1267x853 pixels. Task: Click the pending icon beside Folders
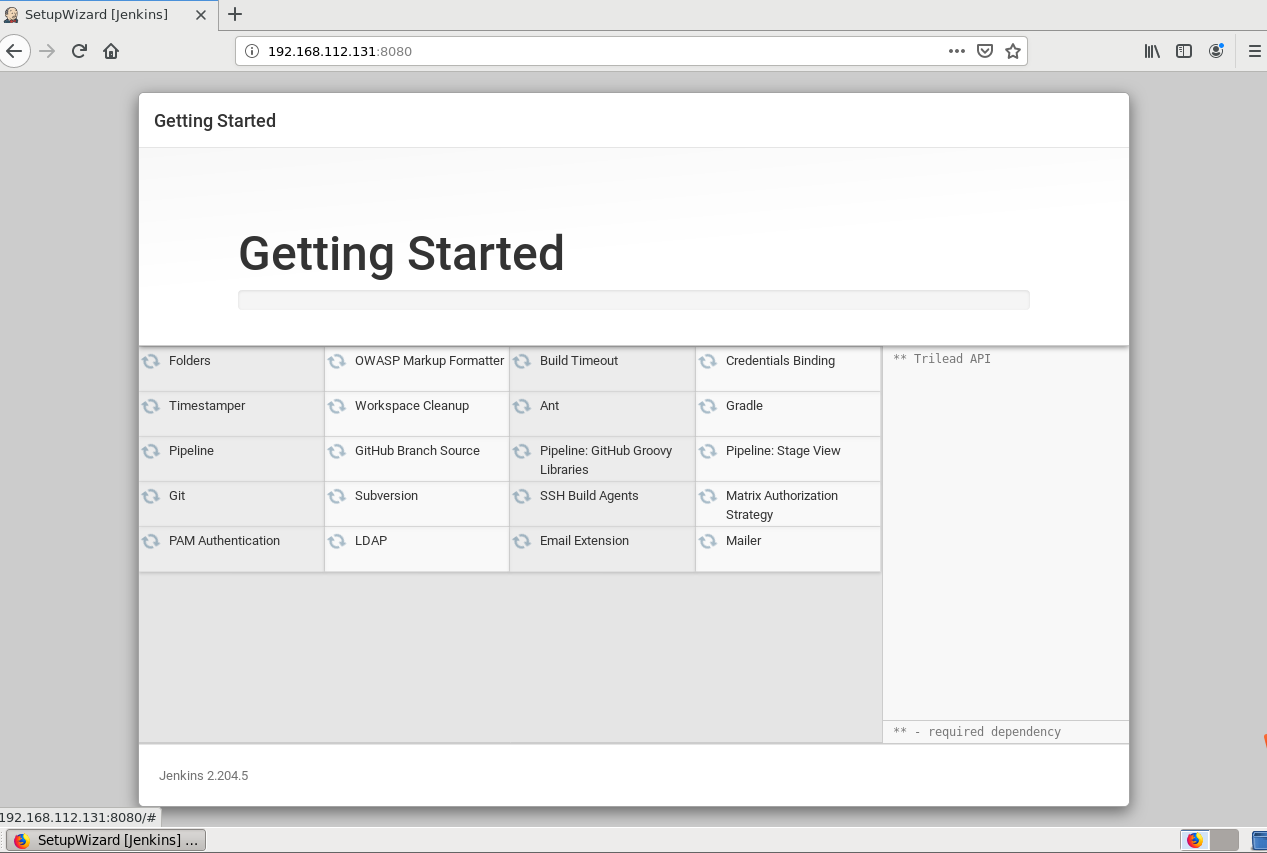click(x=151, y=361)
